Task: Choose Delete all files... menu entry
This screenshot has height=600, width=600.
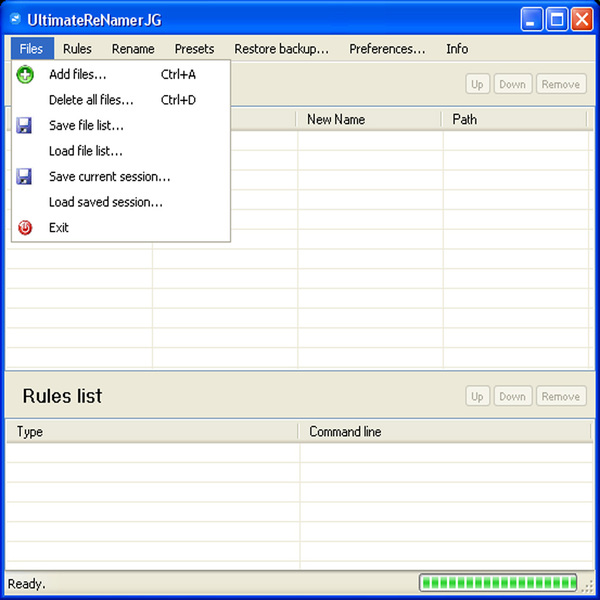Action: tap(121, 100)
